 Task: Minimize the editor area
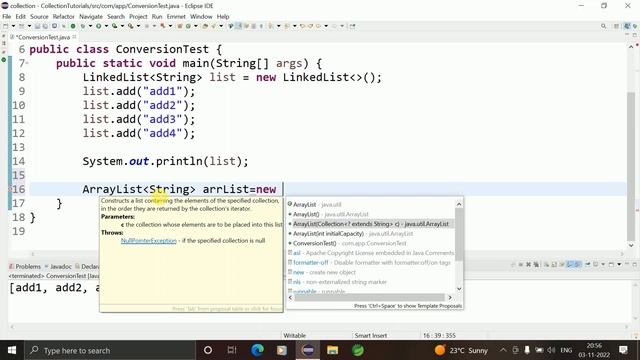627,35
